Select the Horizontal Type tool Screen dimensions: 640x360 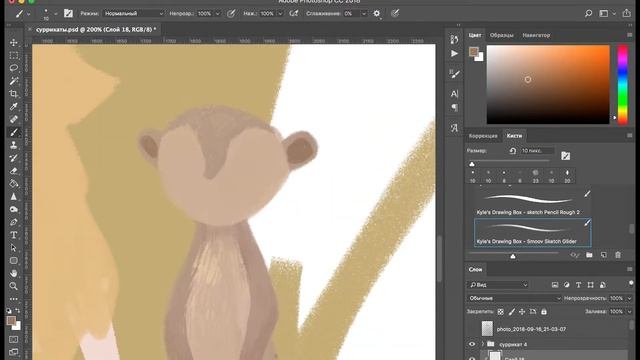[13, 235]
